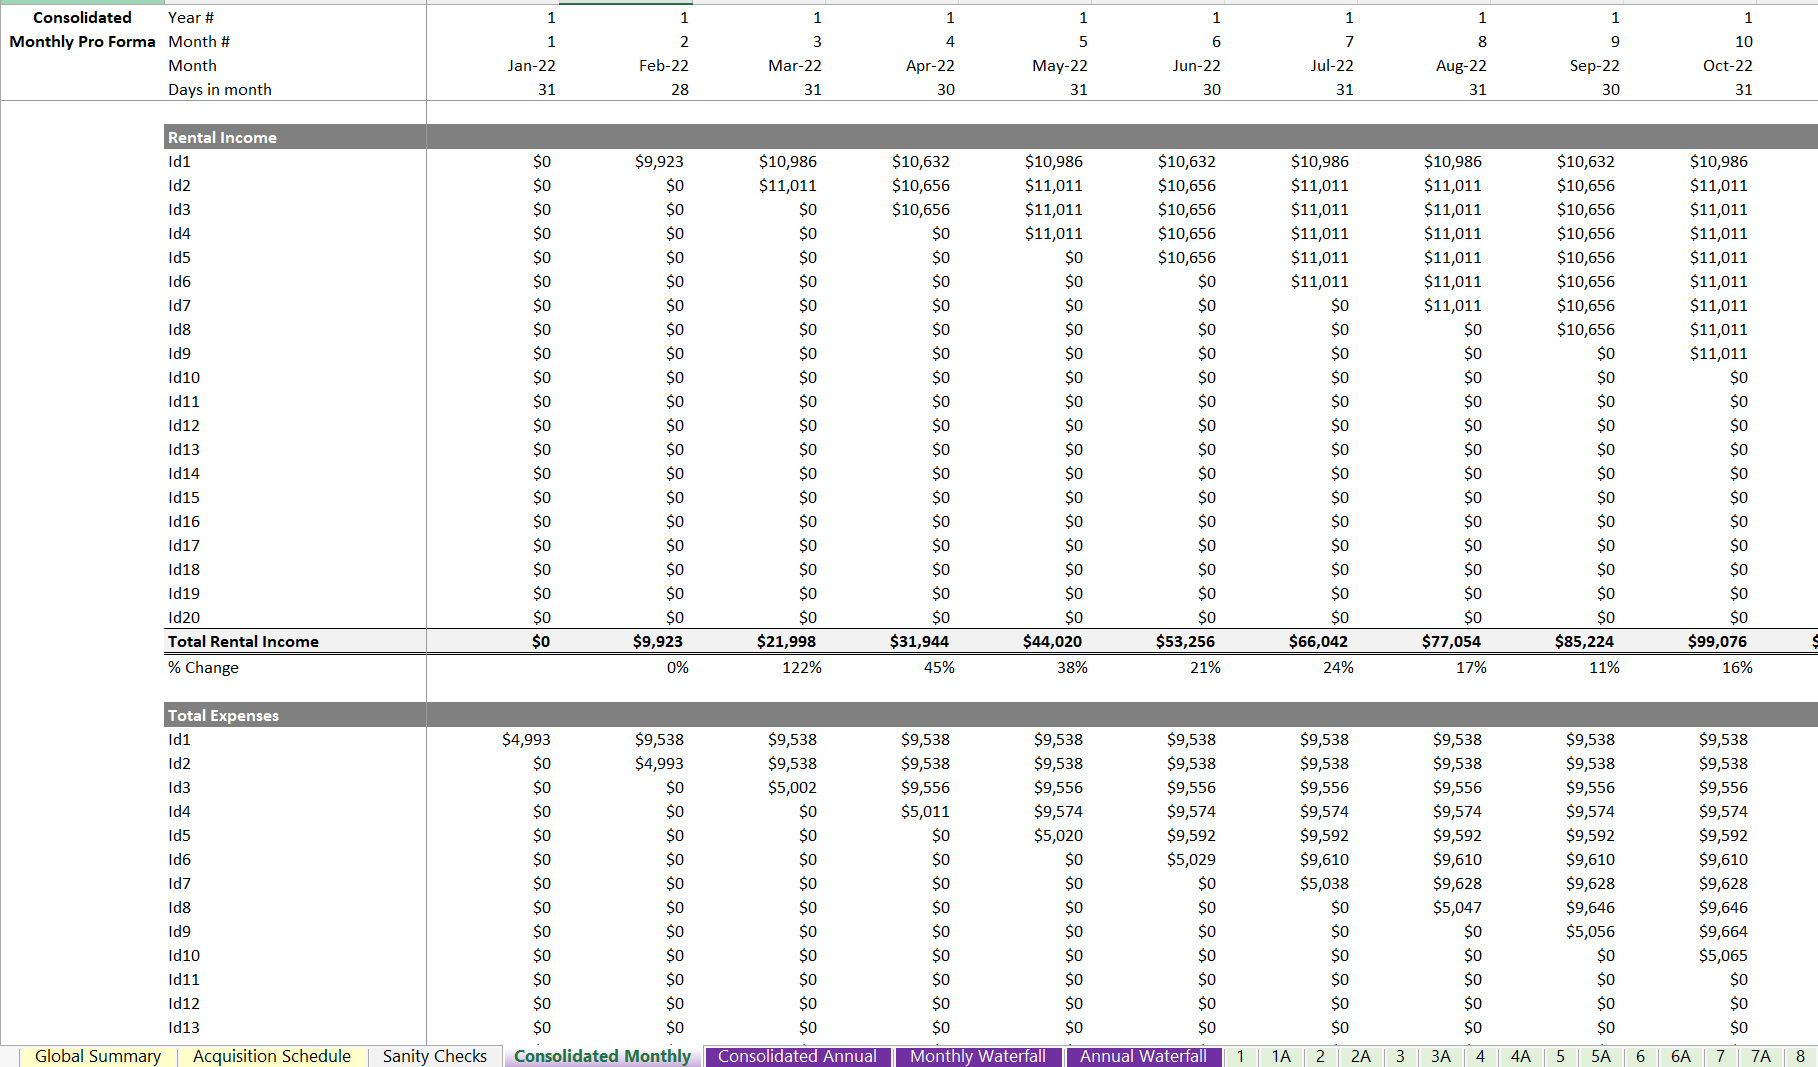Open the Monthly Waterfall sheet tab

[977, 1056]
